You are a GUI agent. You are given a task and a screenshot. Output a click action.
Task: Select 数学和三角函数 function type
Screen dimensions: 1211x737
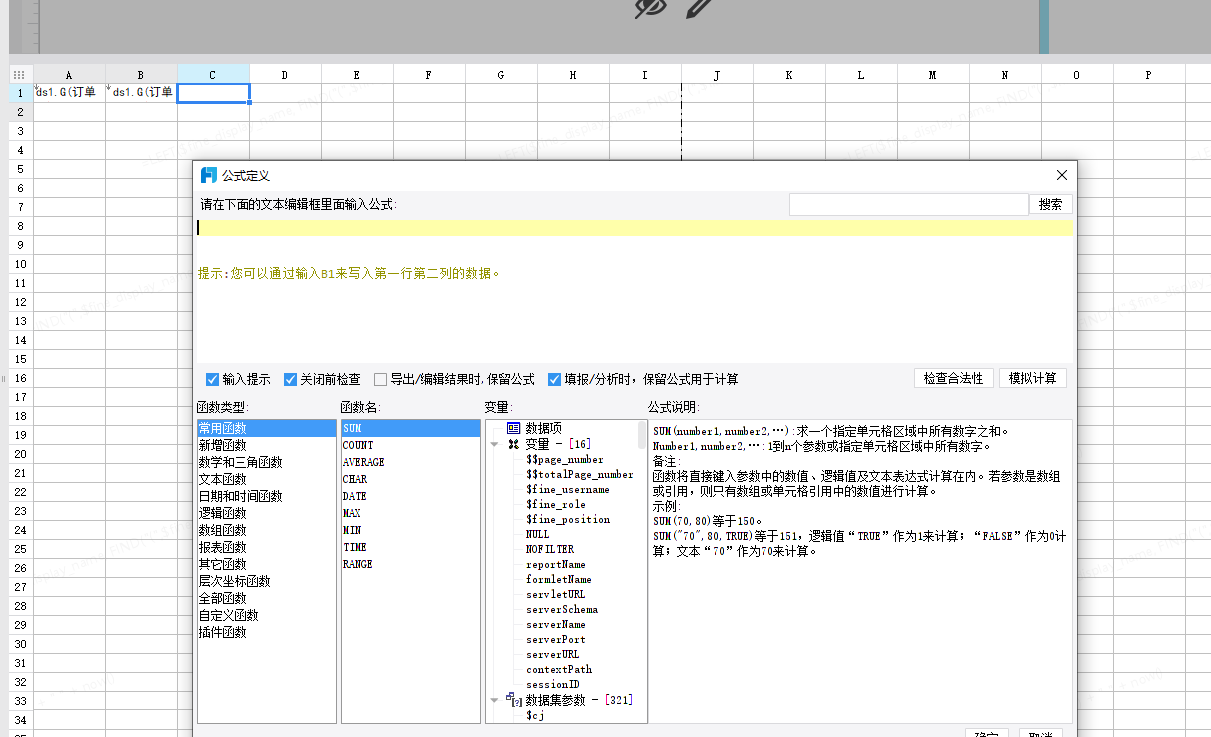coord(267,462)
